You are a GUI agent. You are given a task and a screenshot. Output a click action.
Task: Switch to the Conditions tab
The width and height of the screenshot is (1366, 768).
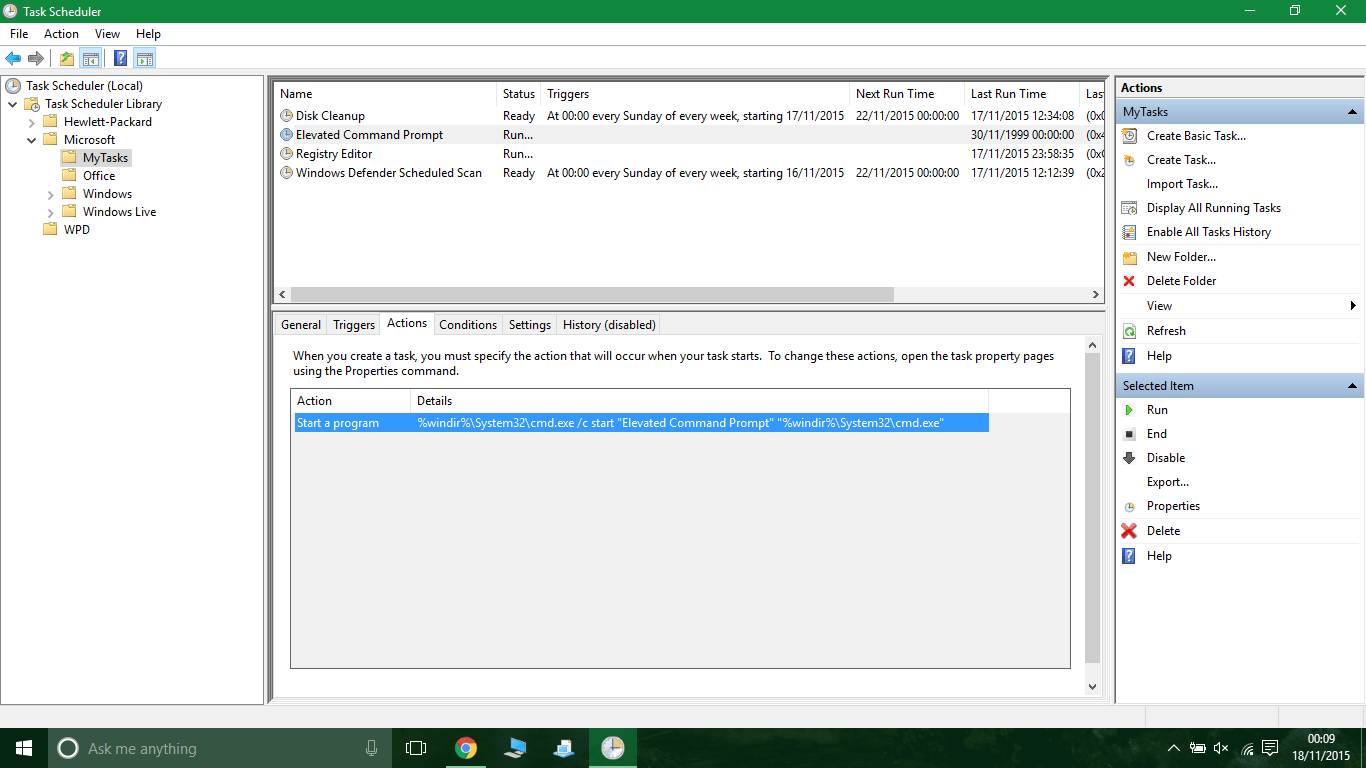point(467,324)
